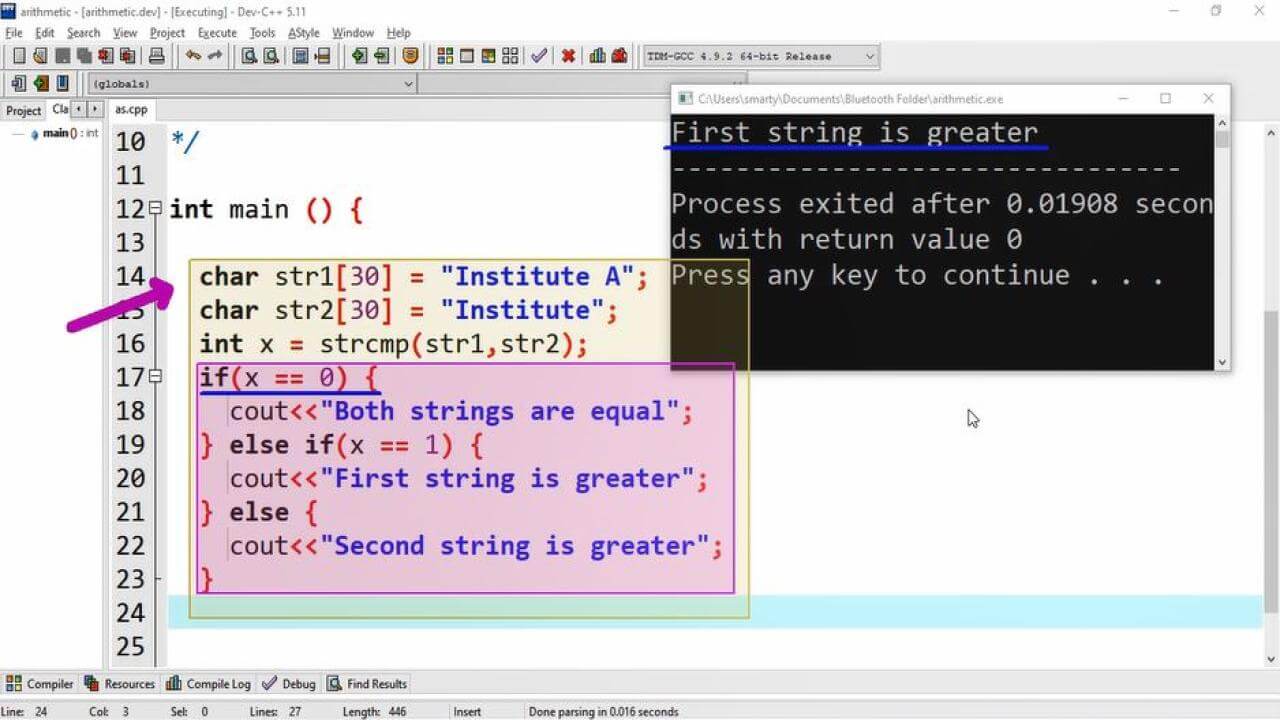Click the Goto line toolbar icon
This screenshot has height=720, width=1280.
tap(322, 56)
